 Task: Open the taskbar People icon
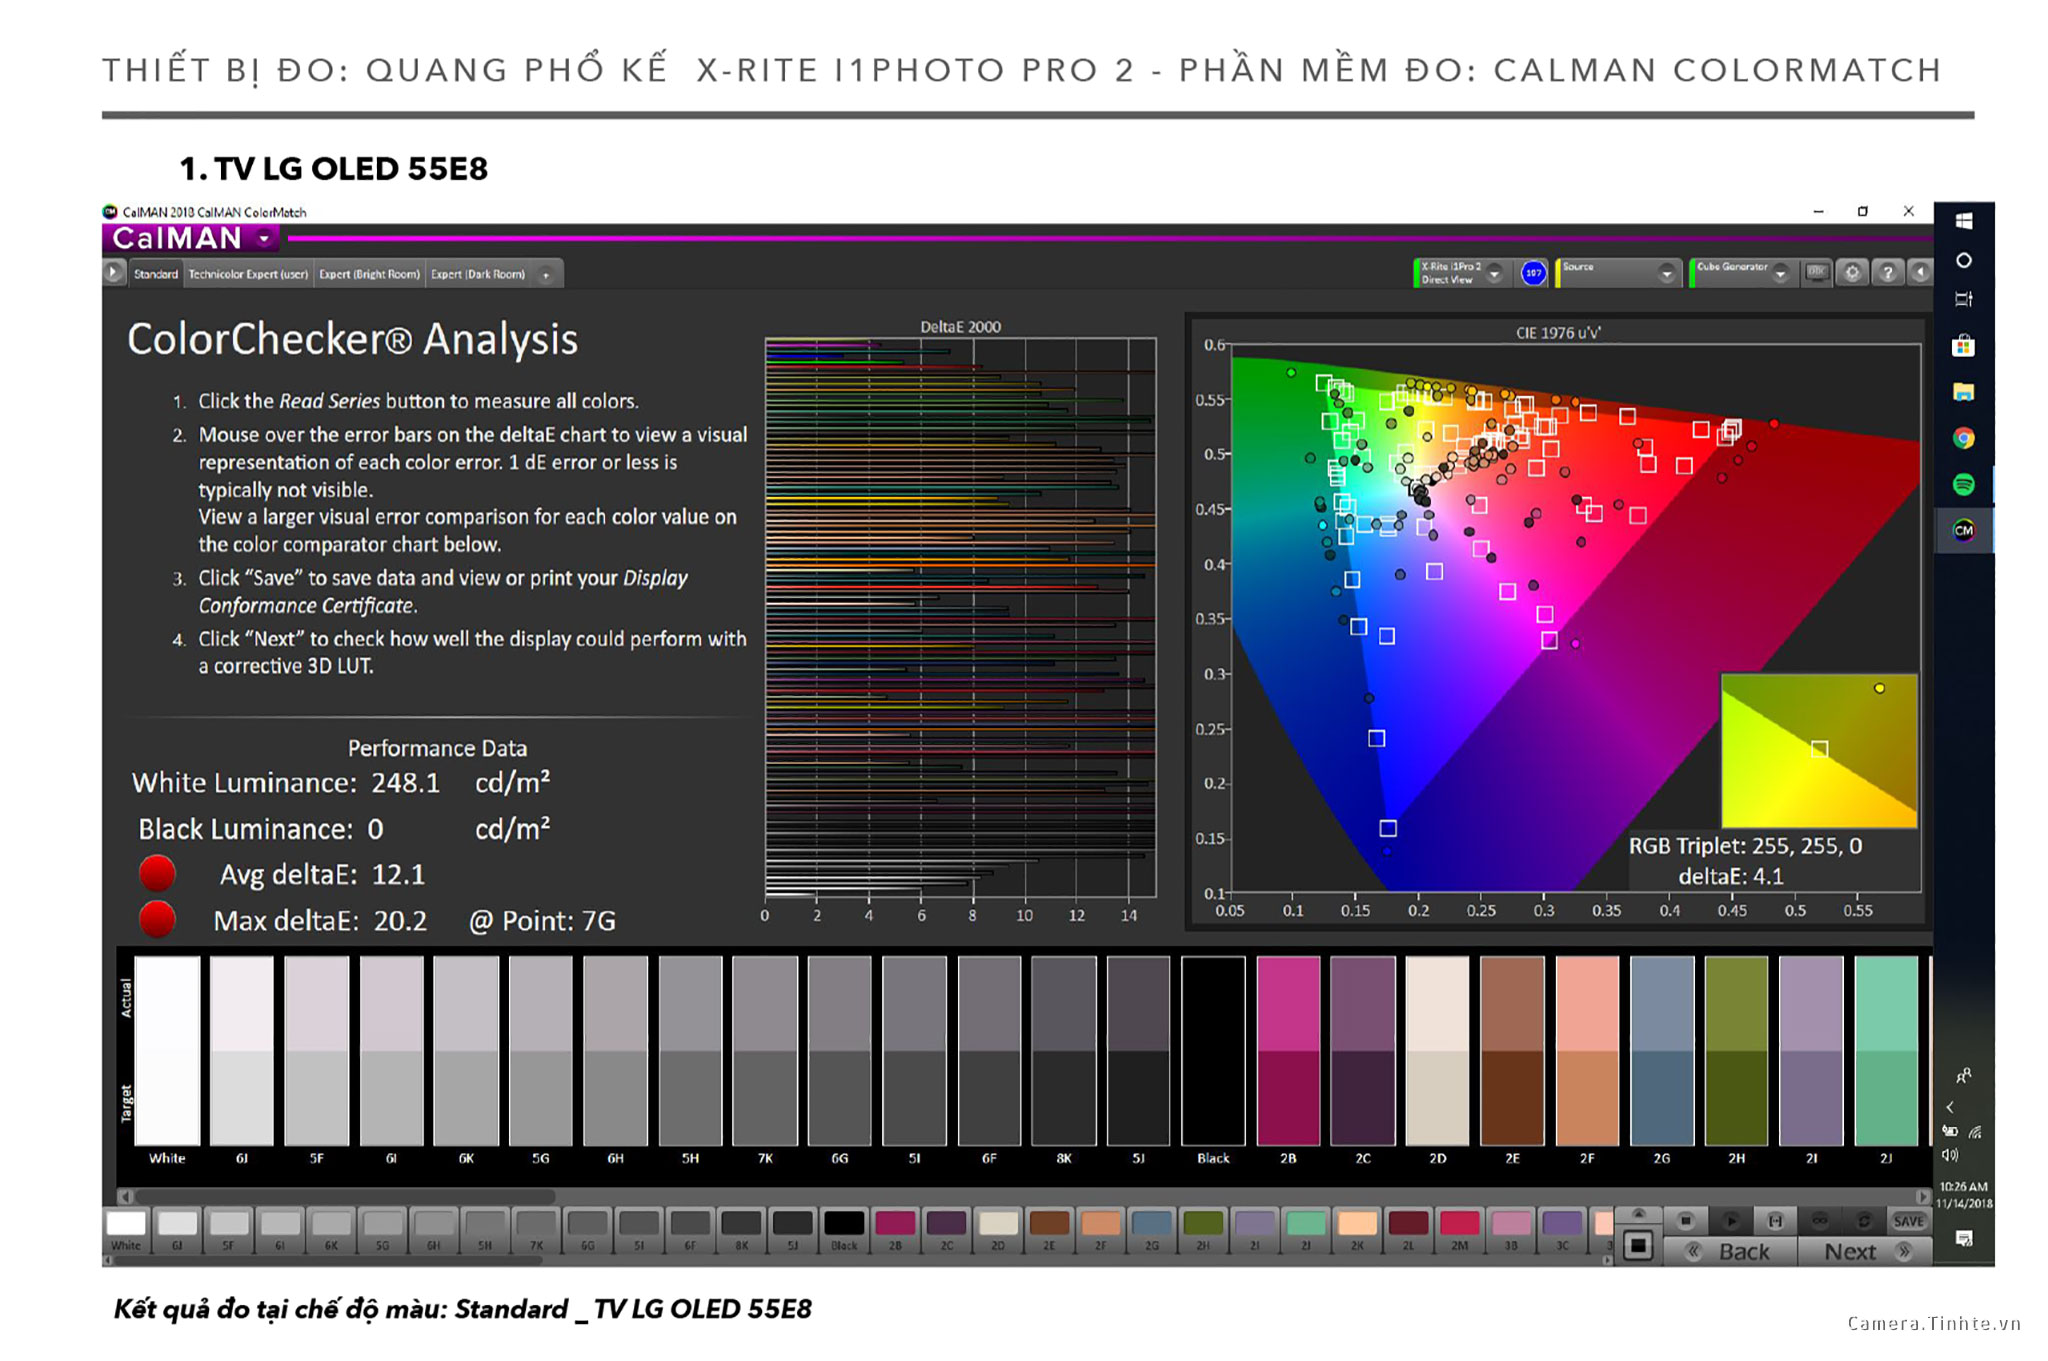(x=1963, y=1077)
